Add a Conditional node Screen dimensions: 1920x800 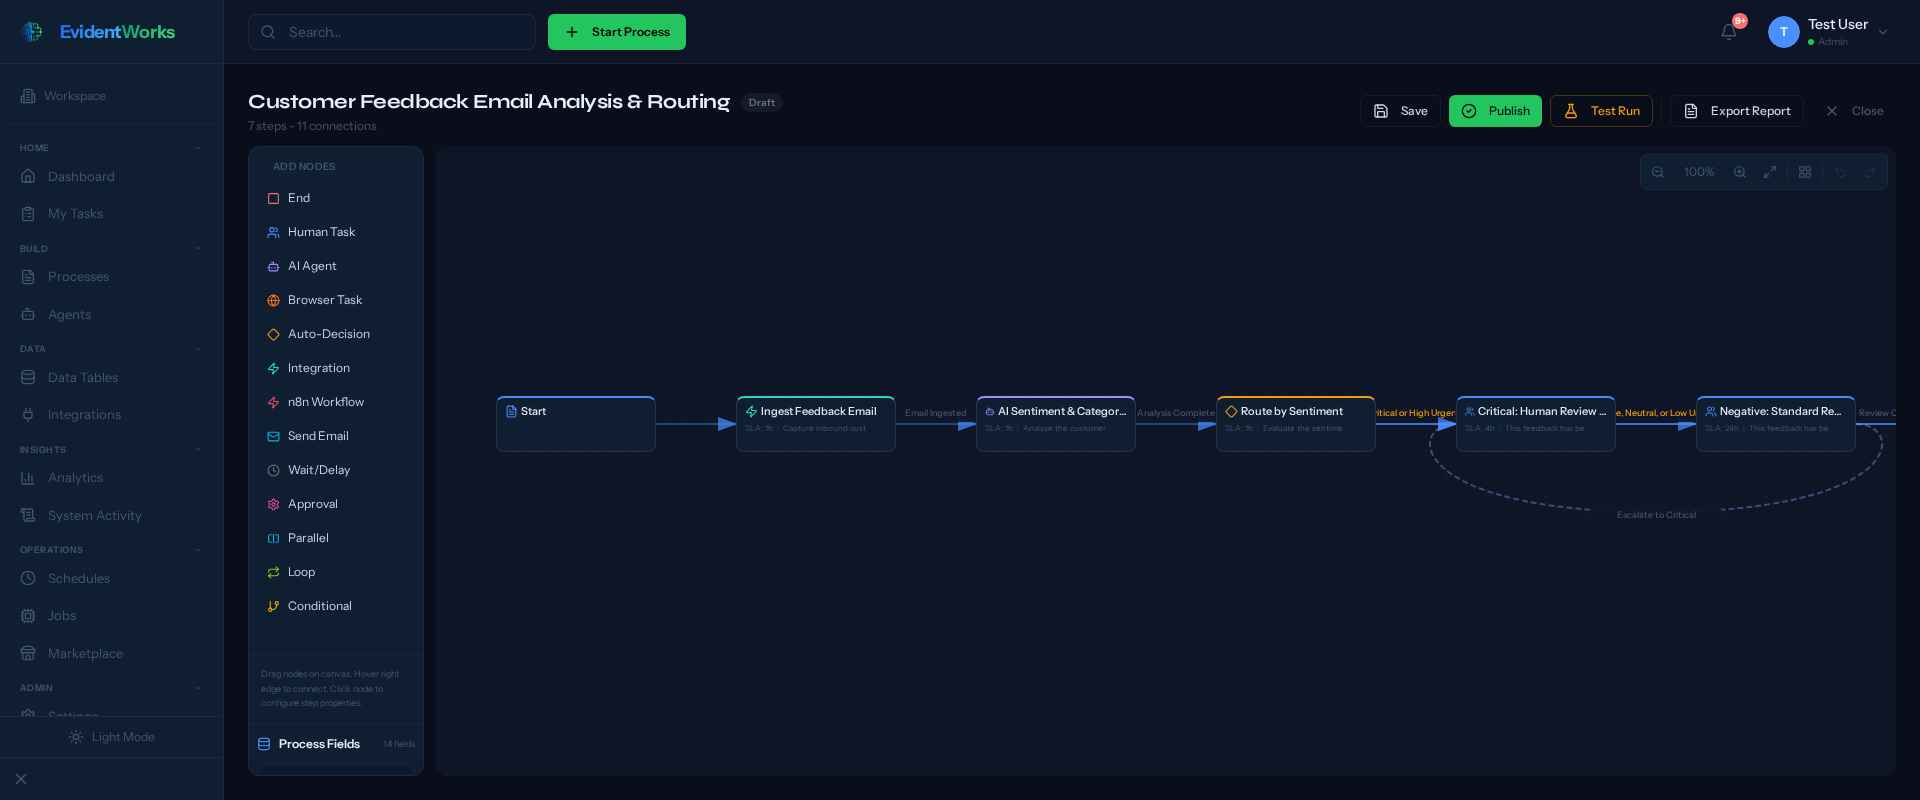[336, 606]
